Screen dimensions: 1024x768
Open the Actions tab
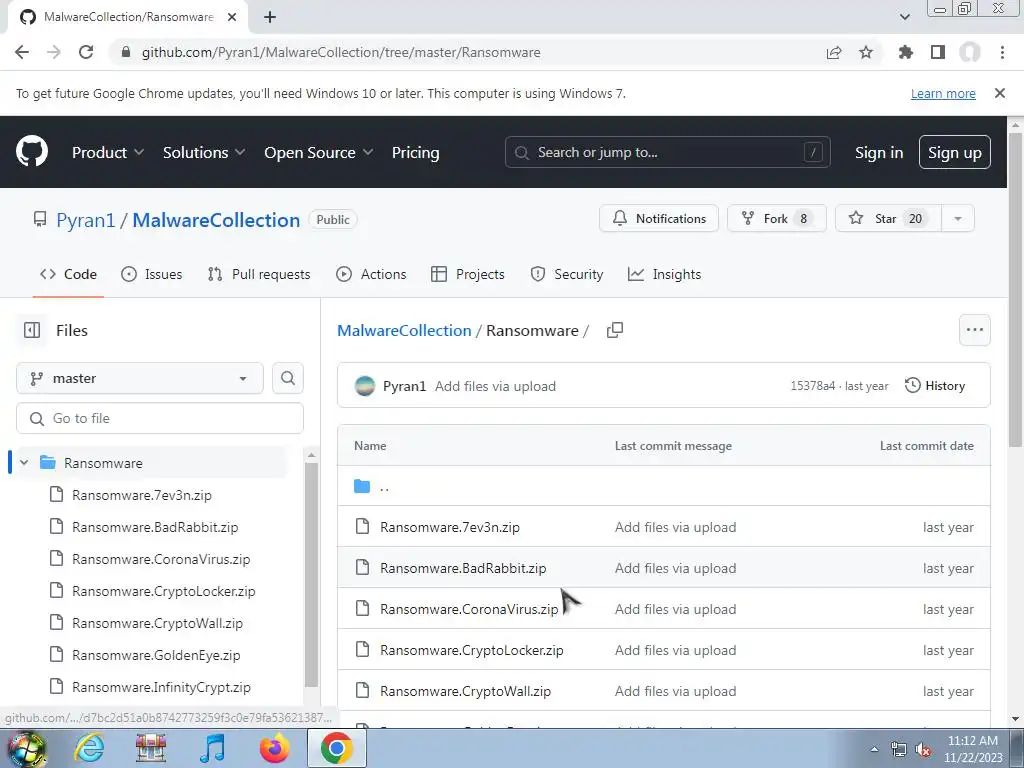tap(371, 274)
